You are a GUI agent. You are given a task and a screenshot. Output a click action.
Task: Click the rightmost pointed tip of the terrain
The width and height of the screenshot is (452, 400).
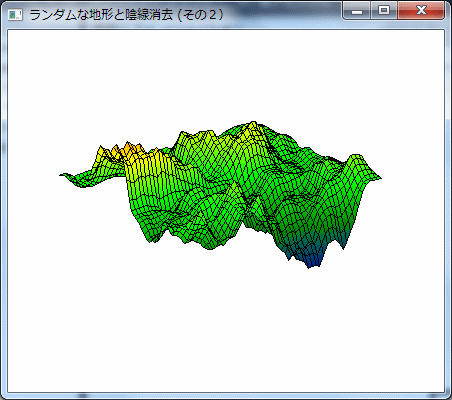[378, 177]
